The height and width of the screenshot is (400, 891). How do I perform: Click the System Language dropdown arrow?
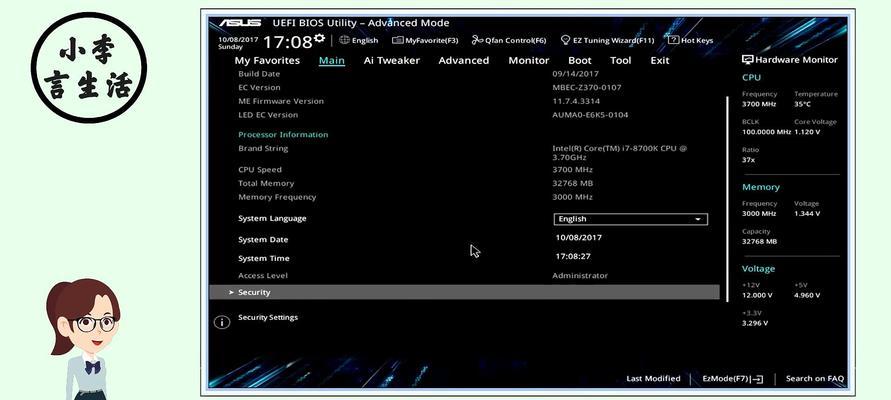pyautogui.click(x=698, y=219)
